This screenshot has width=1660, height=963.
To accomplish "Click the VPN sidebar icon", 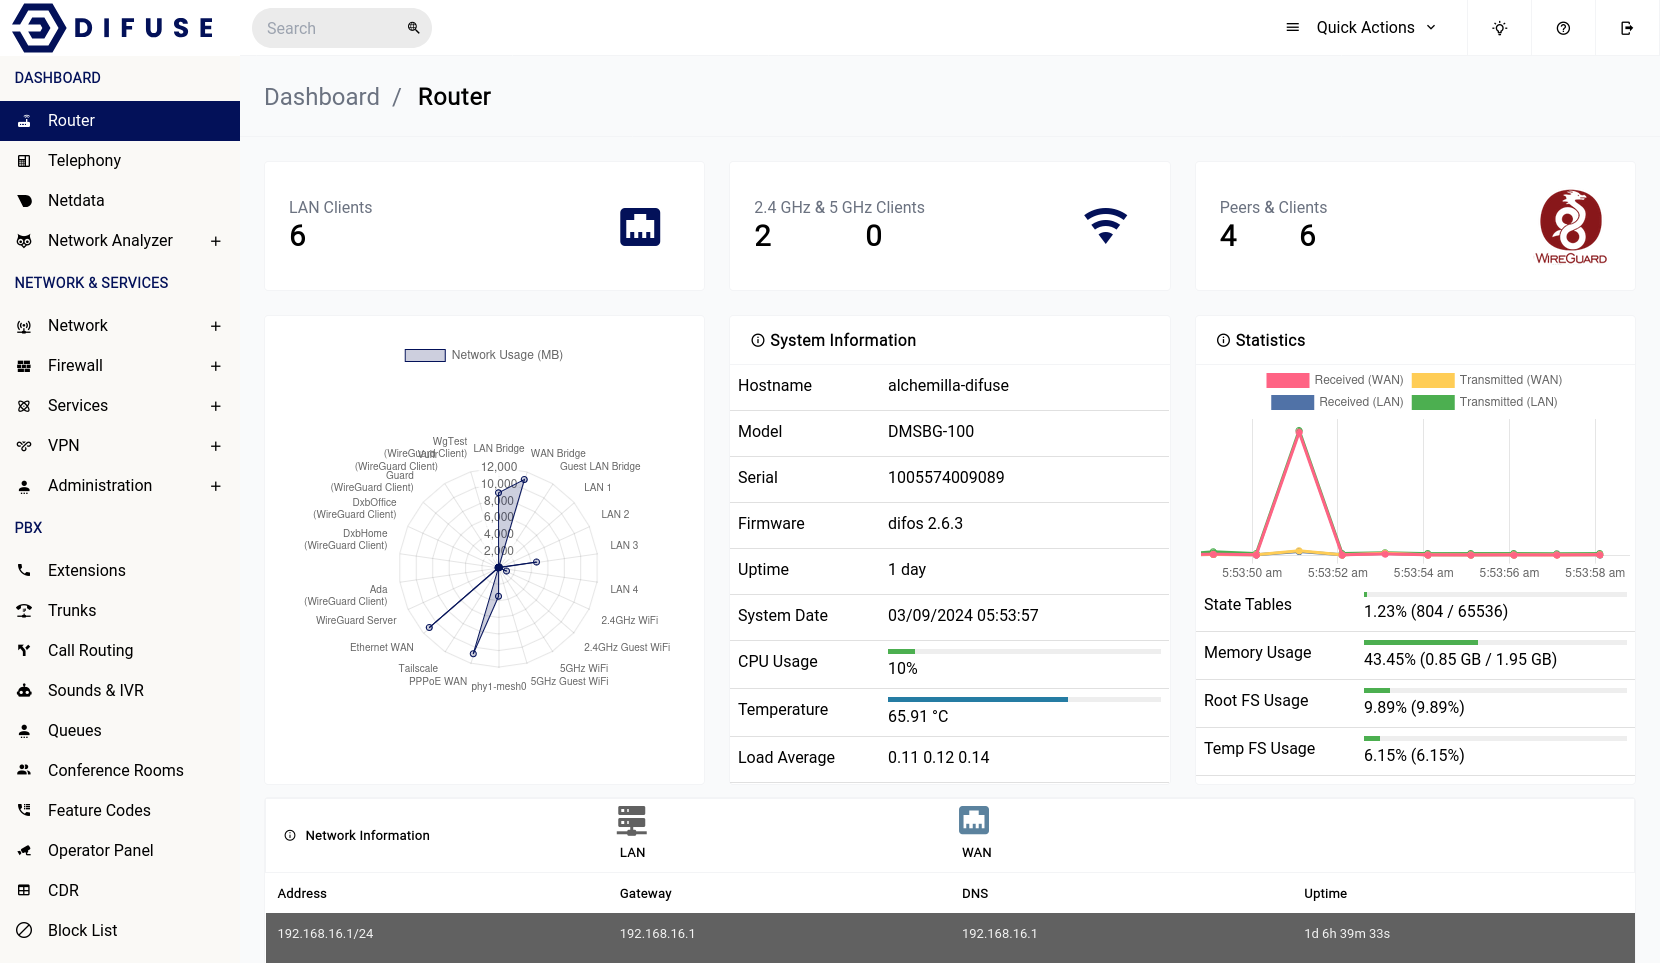I will [x=24, y=446].
